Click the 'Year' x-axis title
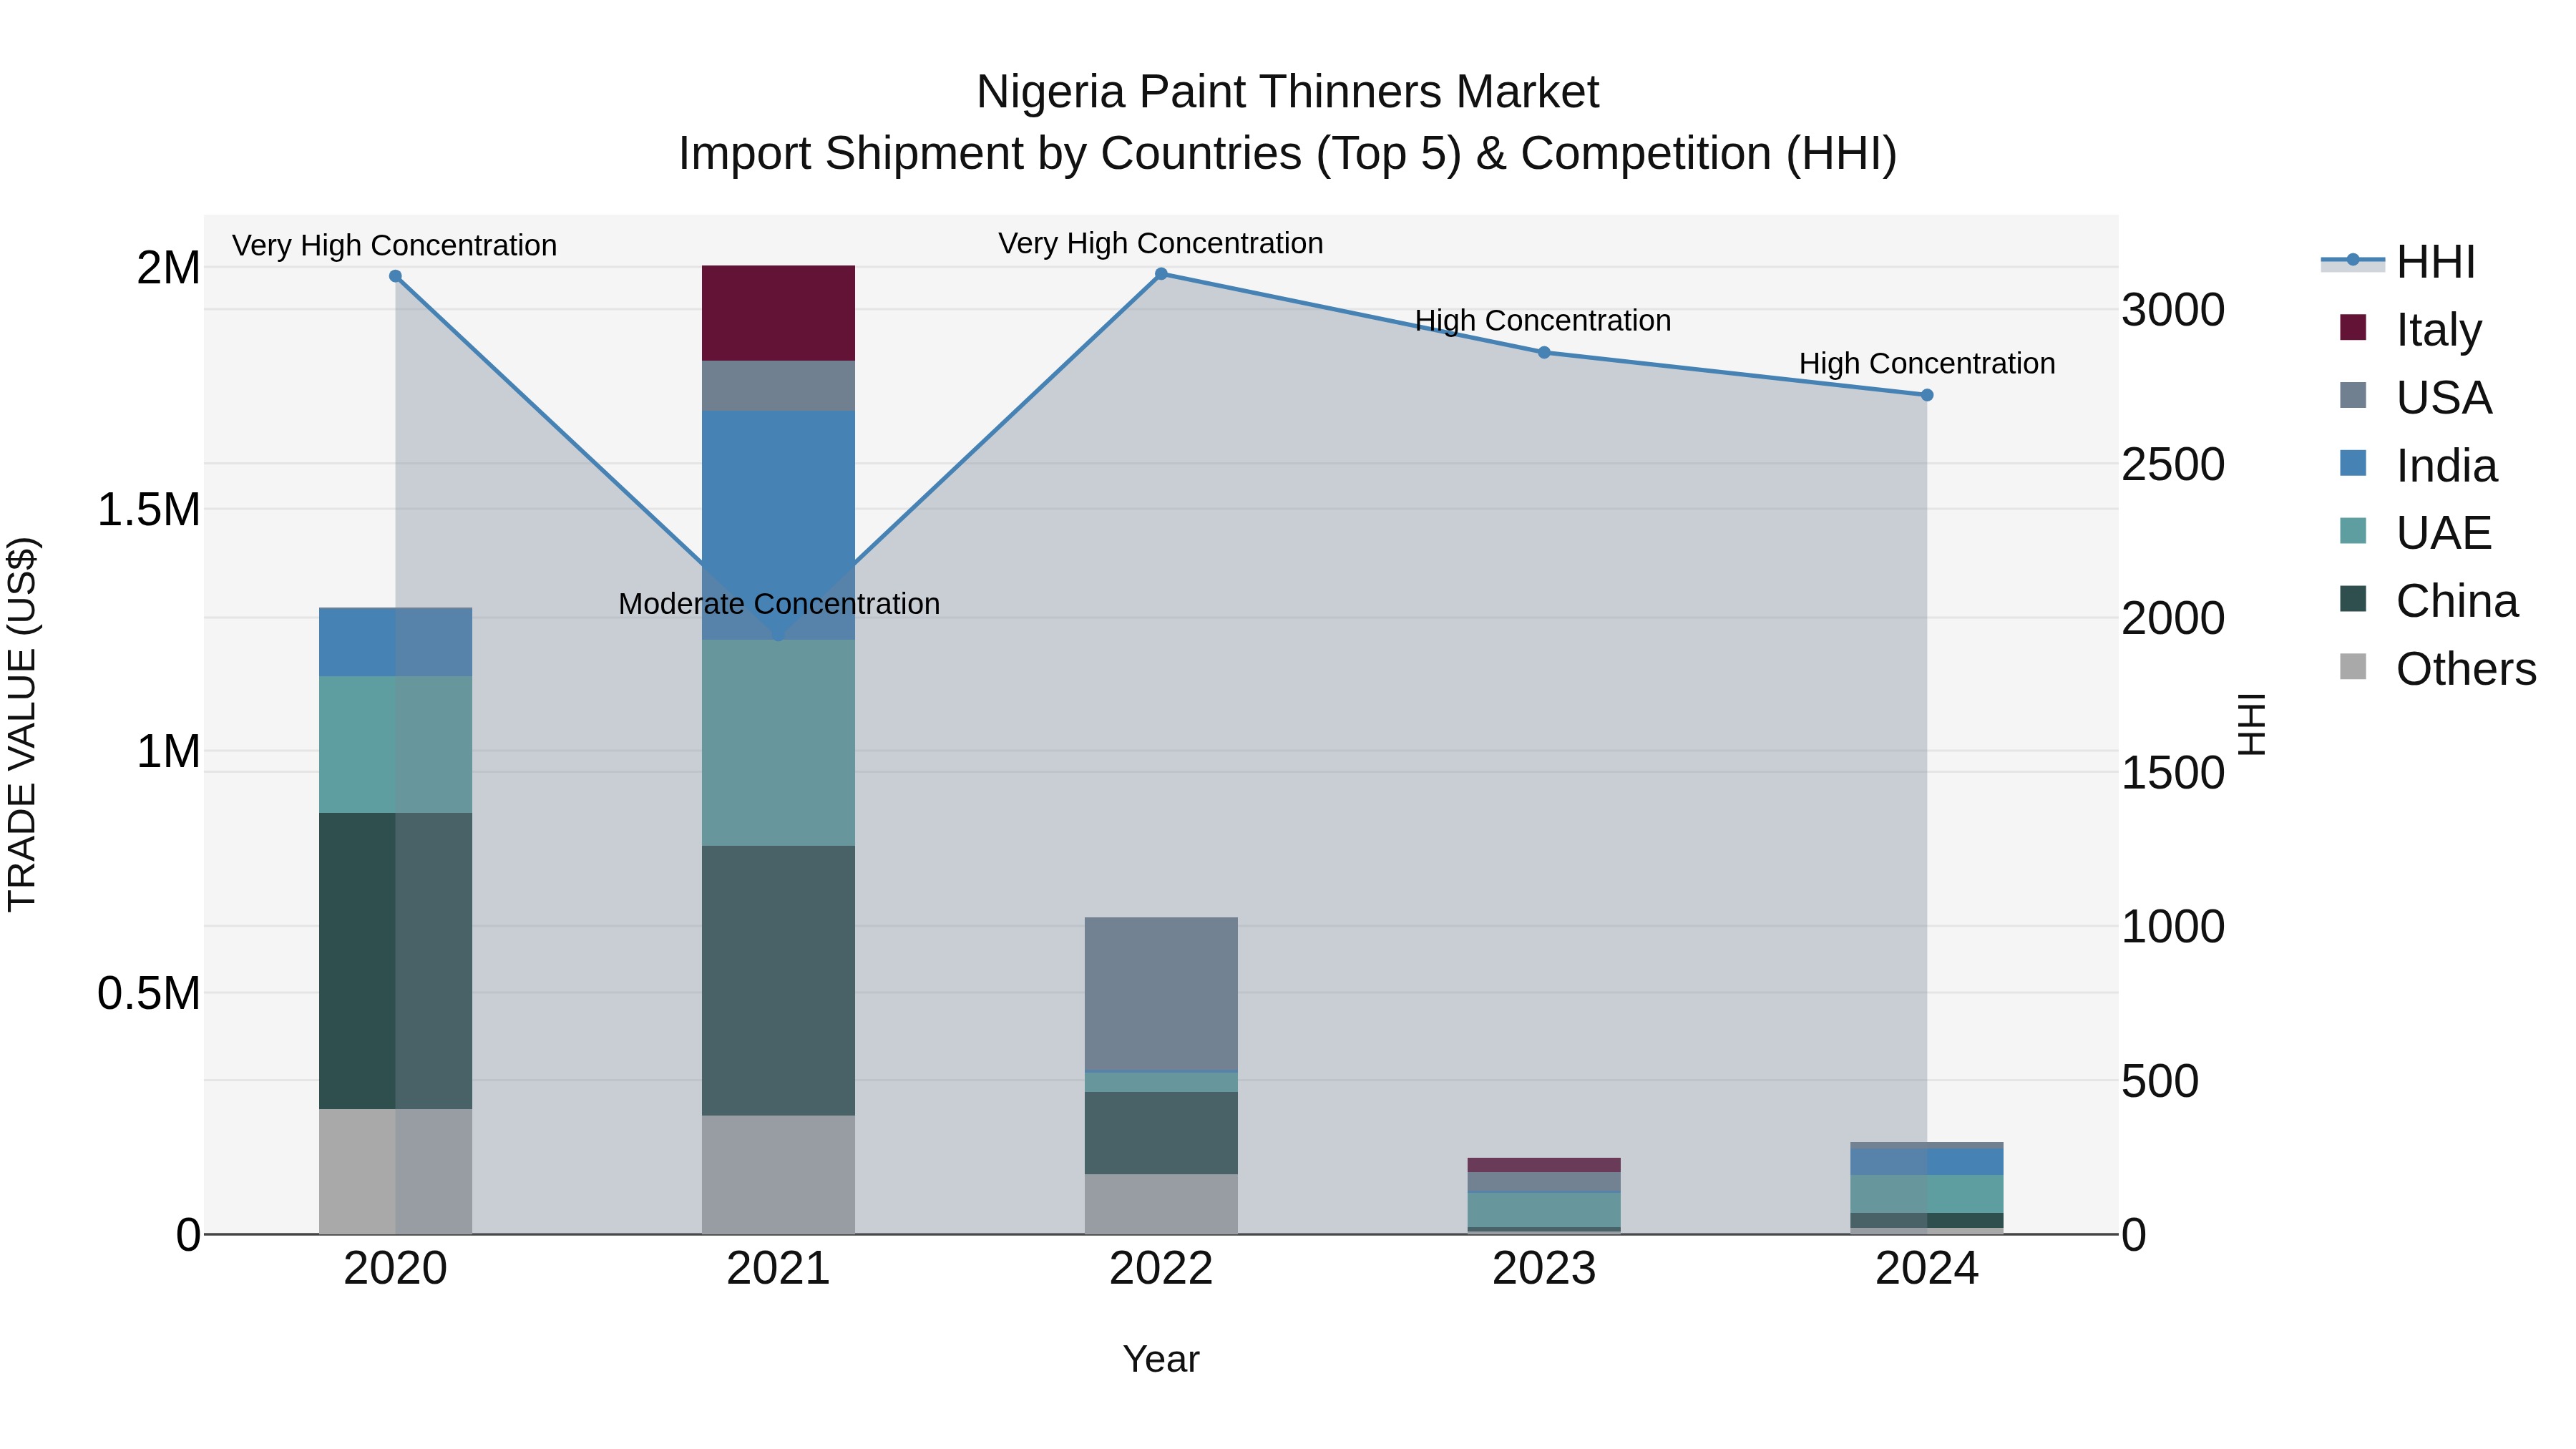The height and width of the screenshot is (1449, 2576). 1161,1360
